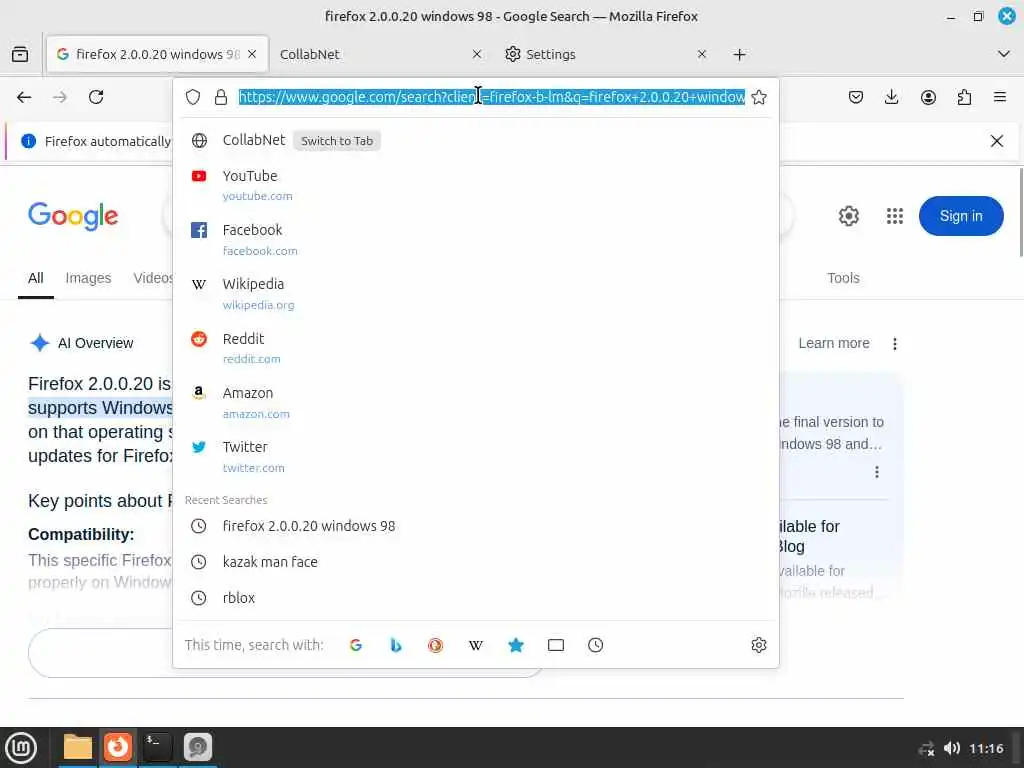Open search settings gear in dropdown
This screenshot has width=1024, height=768.
759,645
